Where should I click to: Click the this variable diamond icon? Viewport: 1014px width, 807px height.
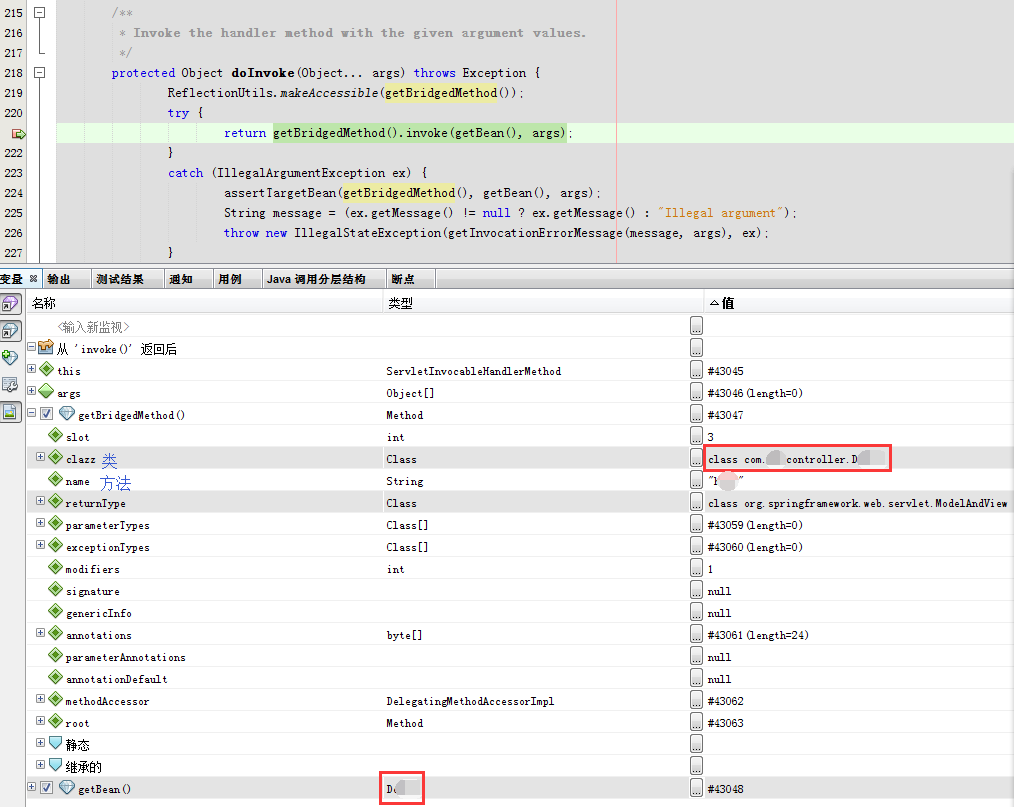[47, 369]
